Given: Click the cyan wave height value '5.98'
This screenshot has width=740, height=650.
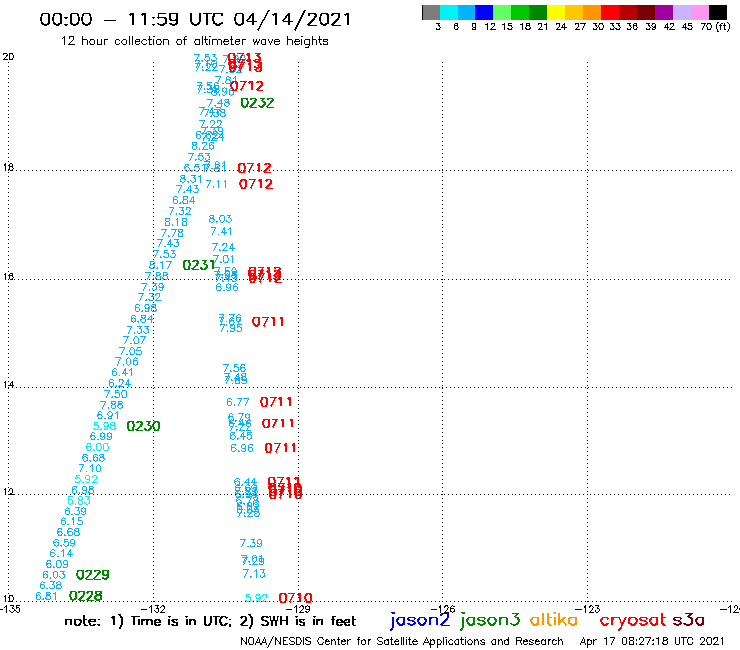Looking at the screenshot, I should click(104, 426).
